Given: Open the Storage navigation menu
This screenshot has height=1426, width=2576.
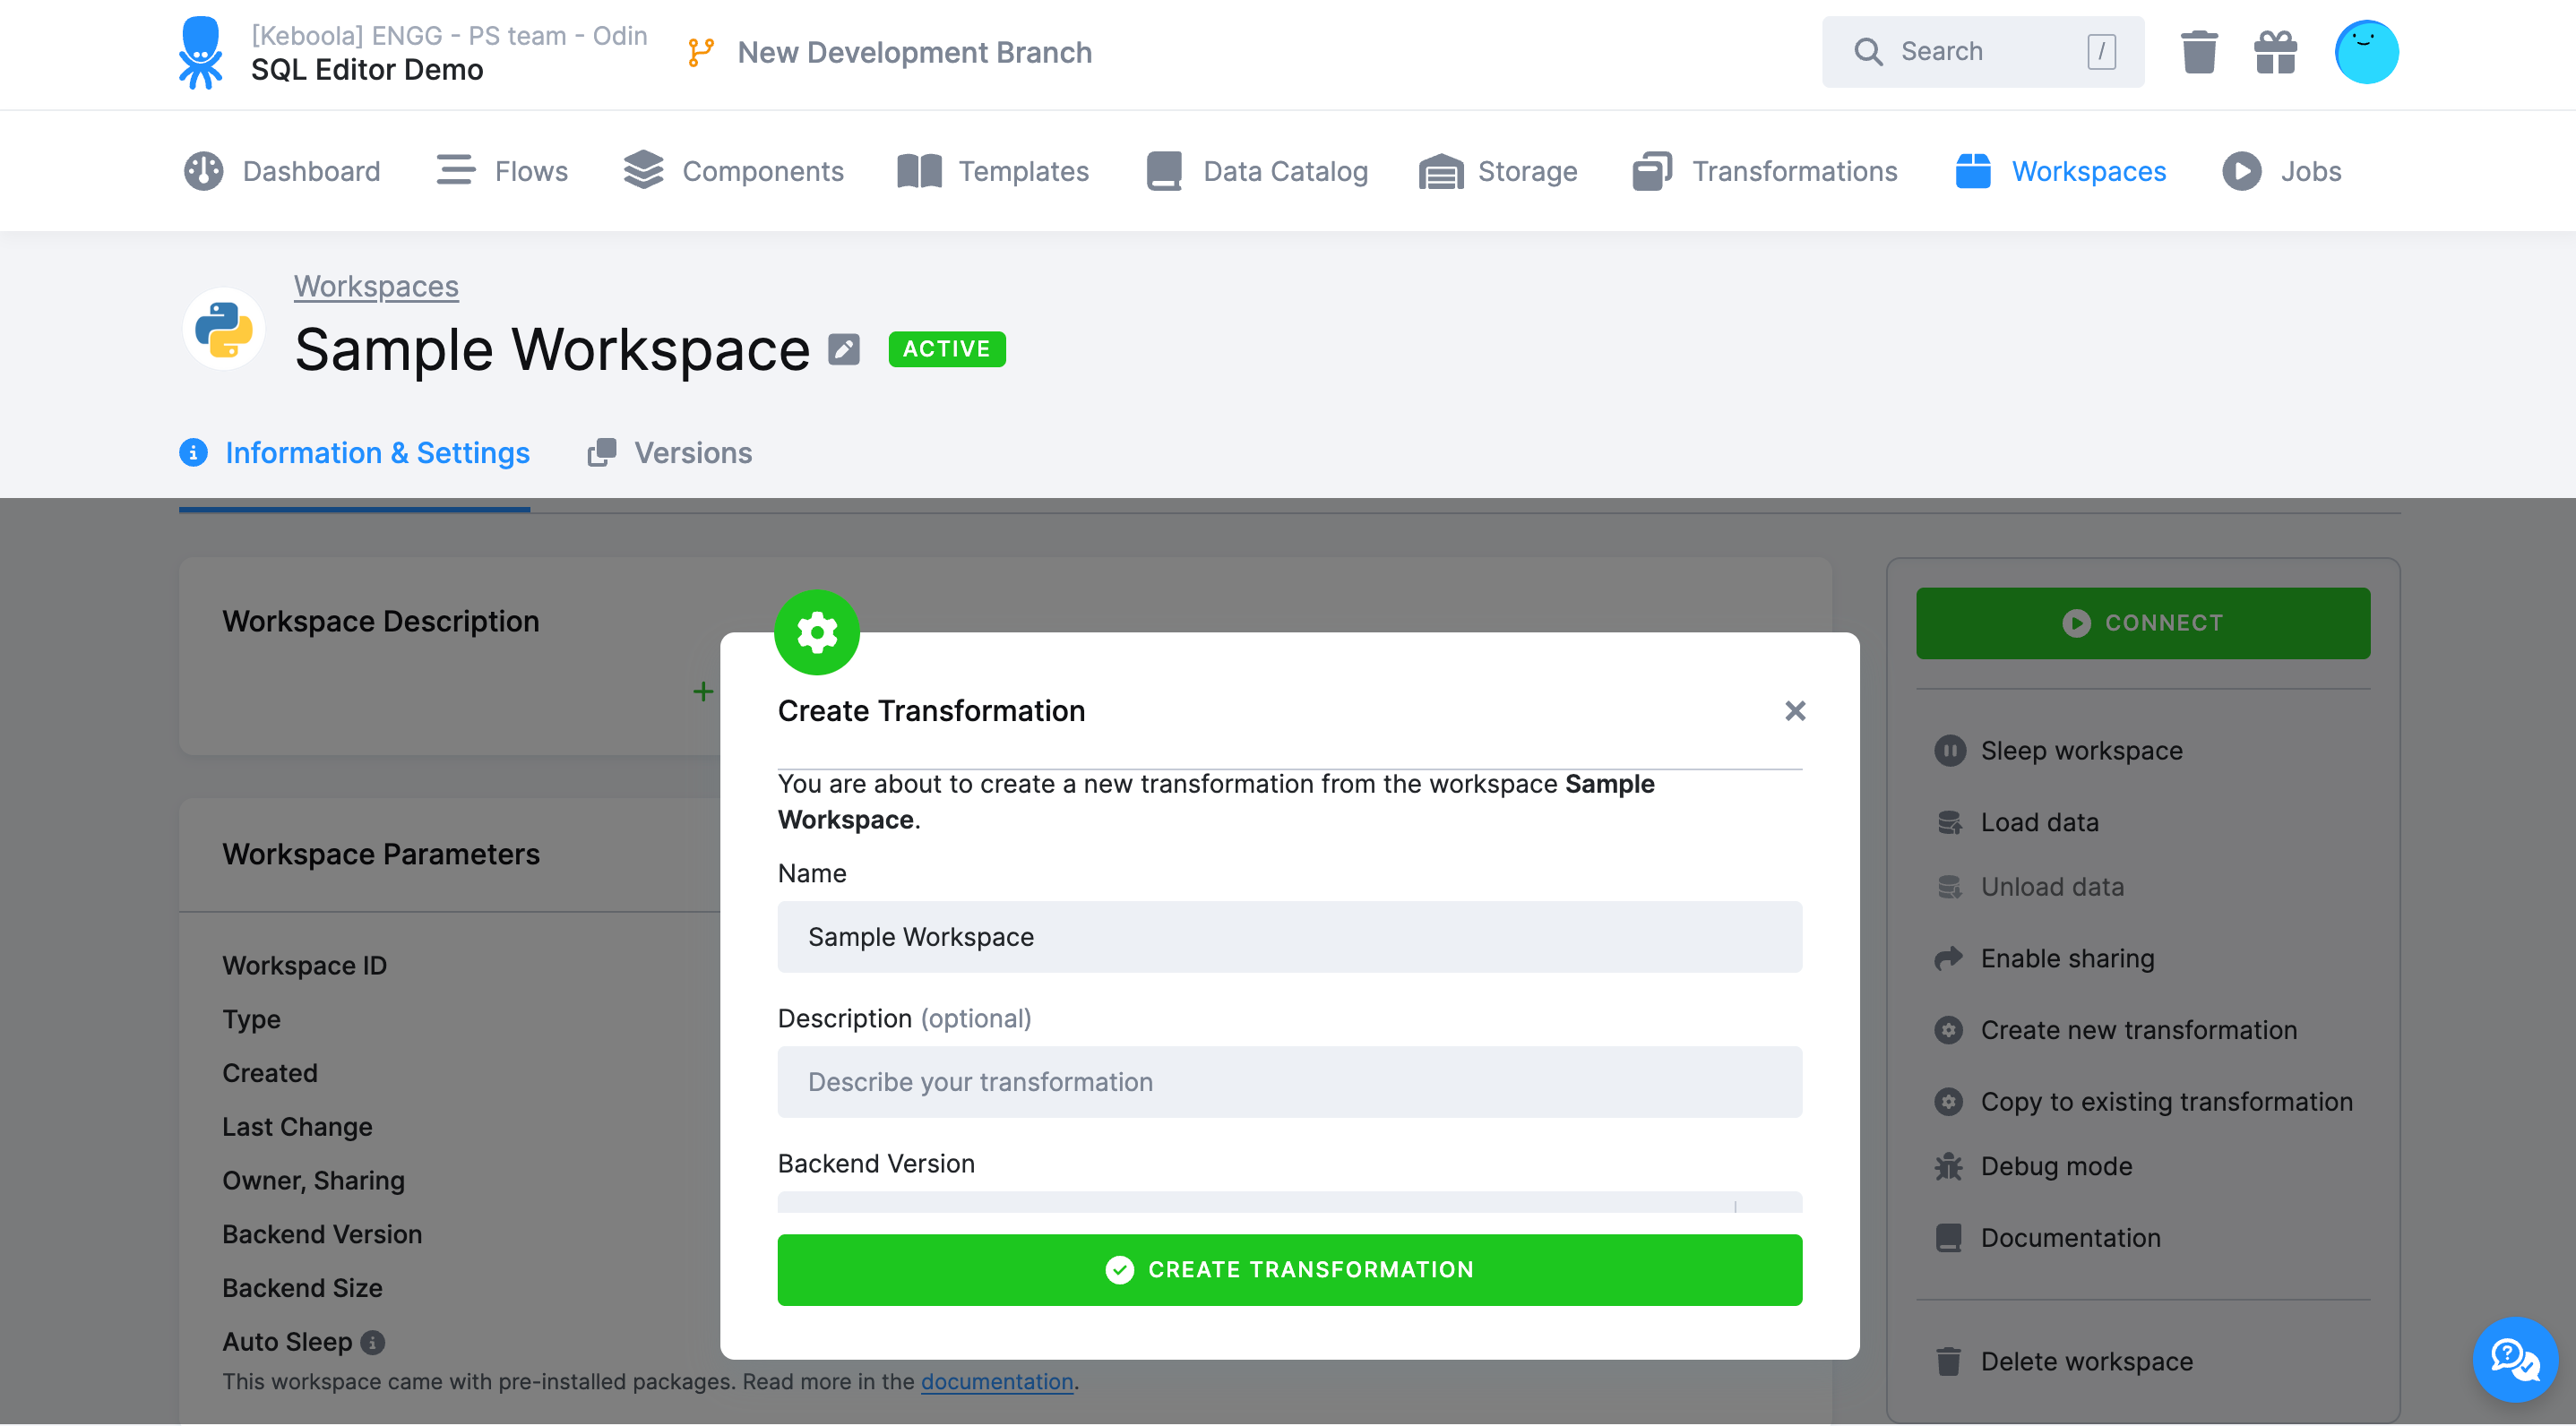Looking at the screenshot, I should [1498, 171].
